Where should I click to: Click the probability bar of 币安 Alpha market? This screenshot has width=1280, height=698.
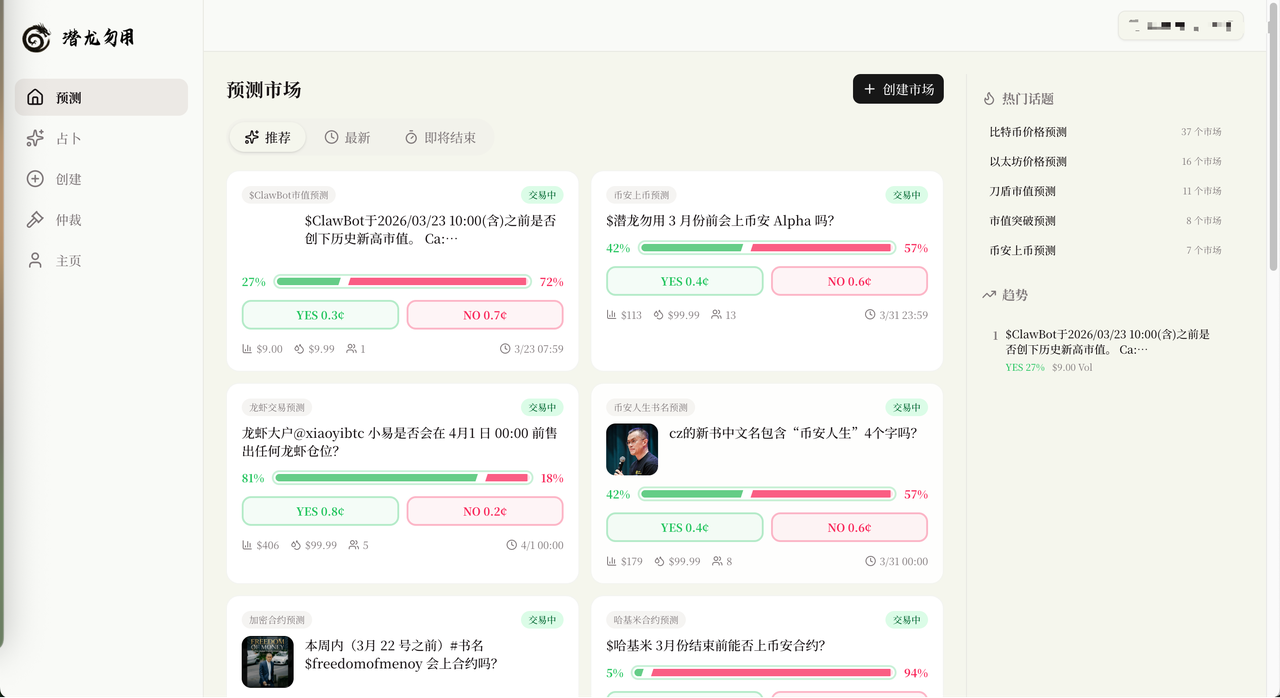[x=767, y=248]
